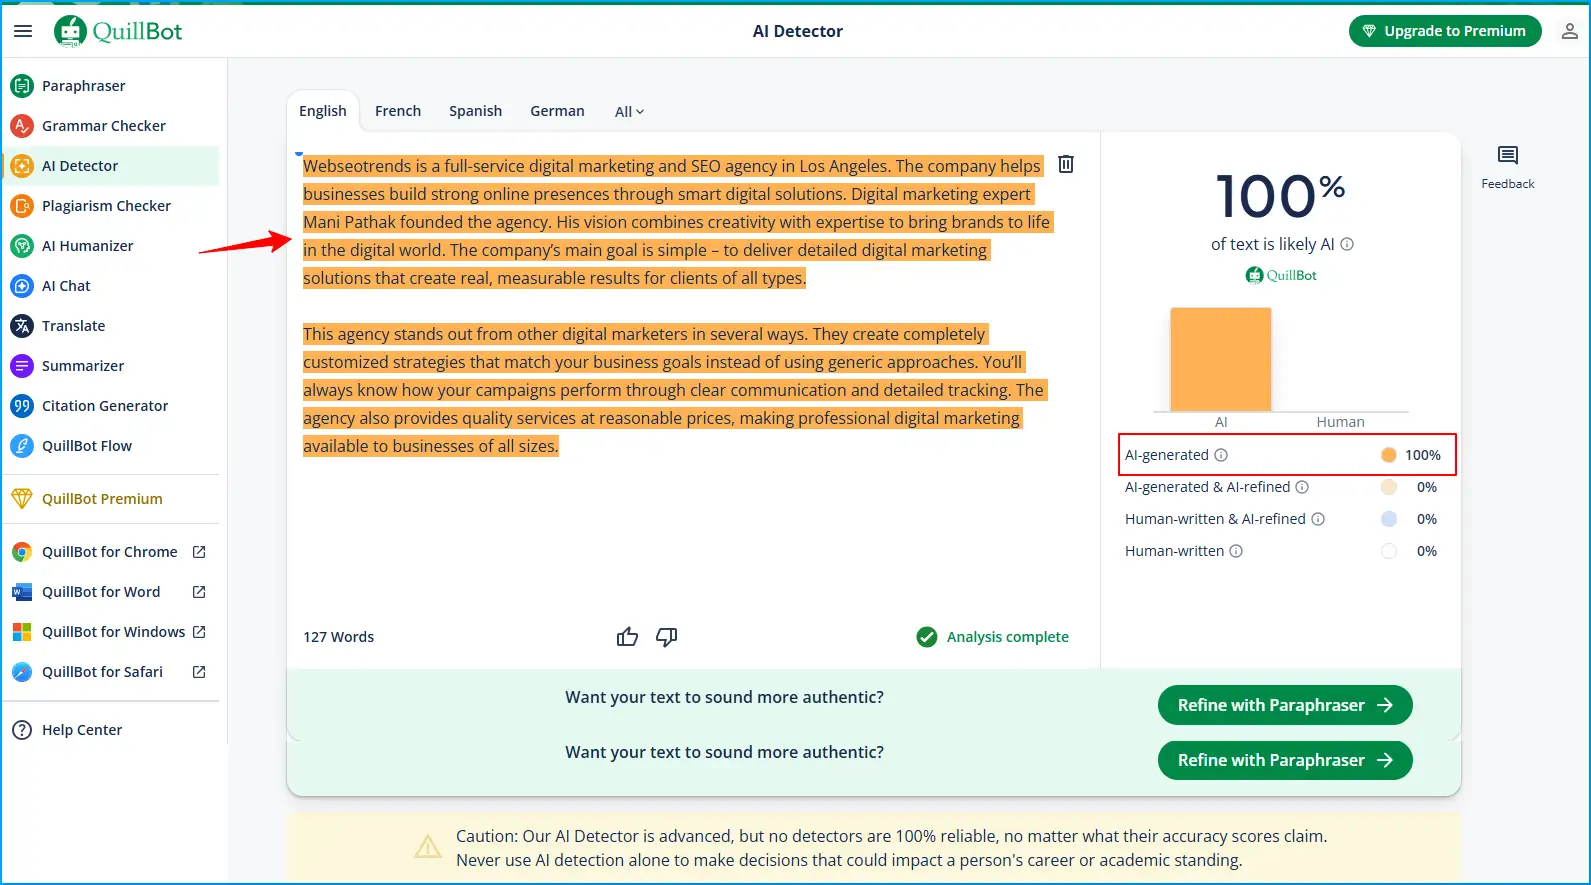The height and width of the screenshot is (885, 1591).
Task: Open the QuillBot Premium link
Action: pyautogui.click(x=102, y=499)
